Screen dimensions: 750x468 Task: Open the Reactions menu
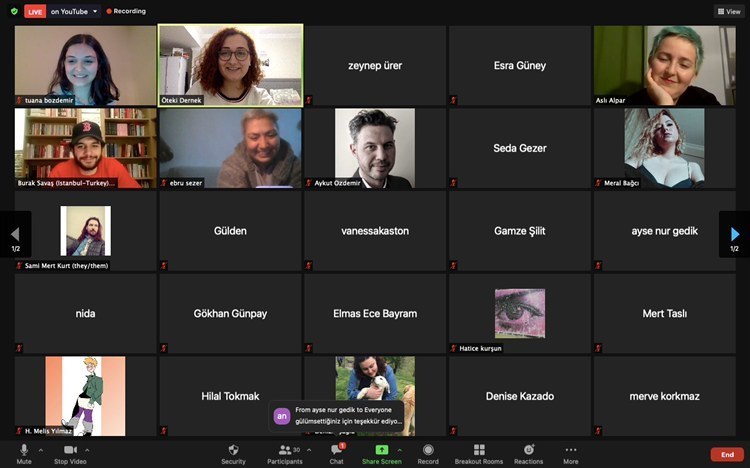coord(529,451)
